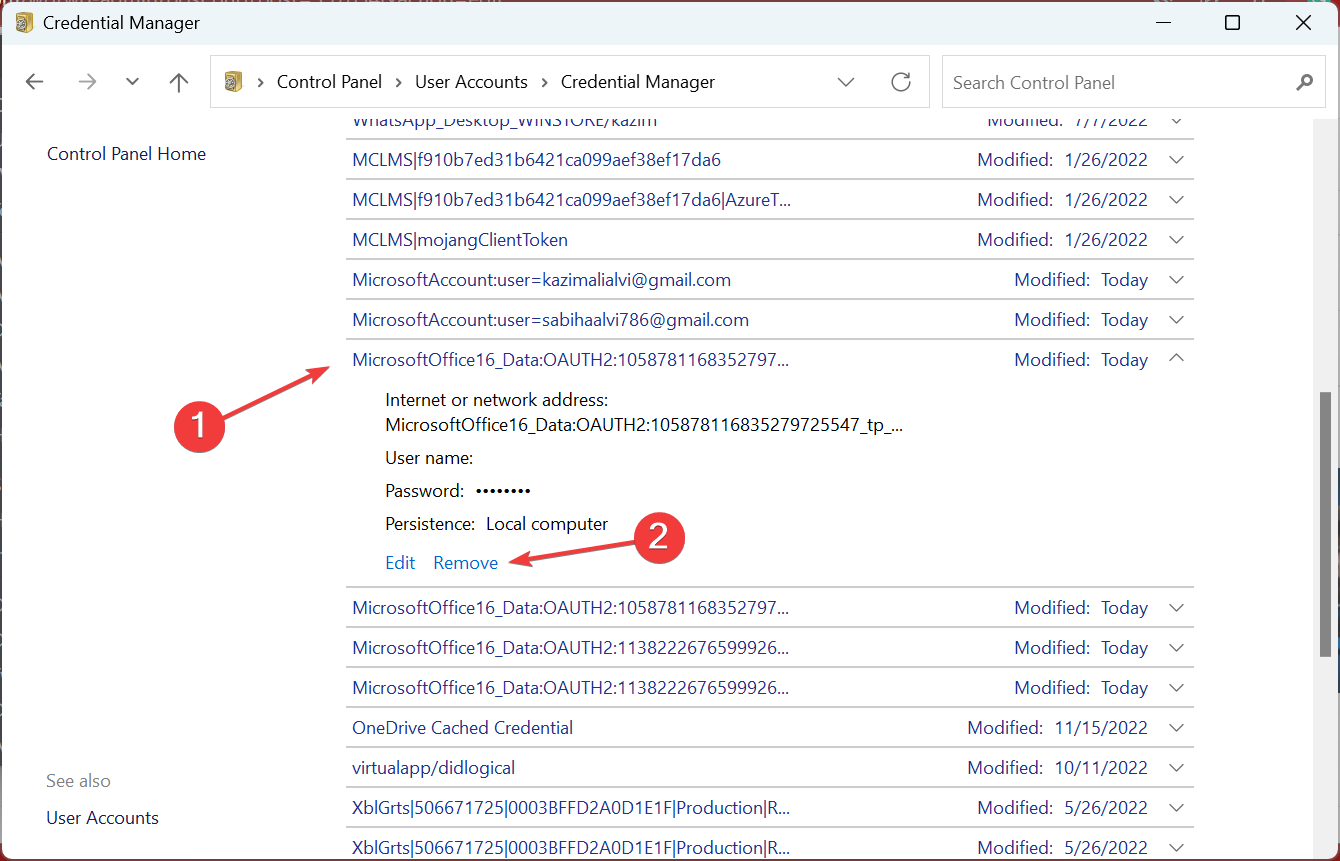Select MicrosoftAccount:user=kazimalialvi@gmail.com
Screen dimensions: 1340x861
pos(541,280)
